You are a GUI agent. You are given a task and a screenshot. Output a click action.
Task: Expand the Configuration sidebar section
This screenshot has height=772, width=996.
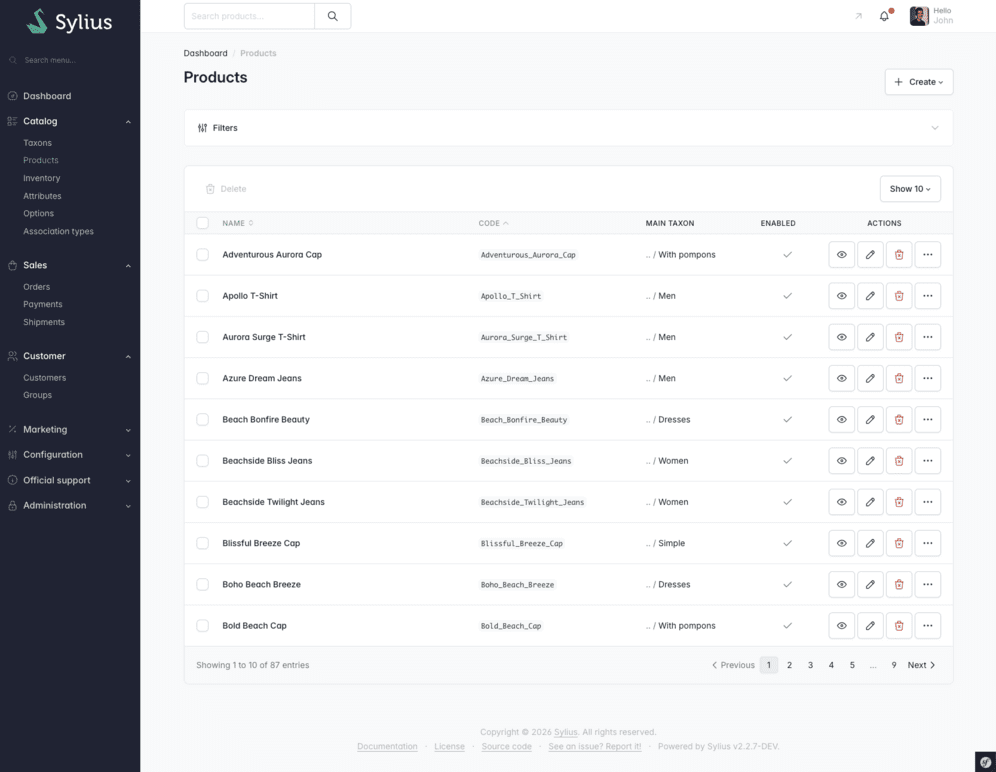click(70, 455)
